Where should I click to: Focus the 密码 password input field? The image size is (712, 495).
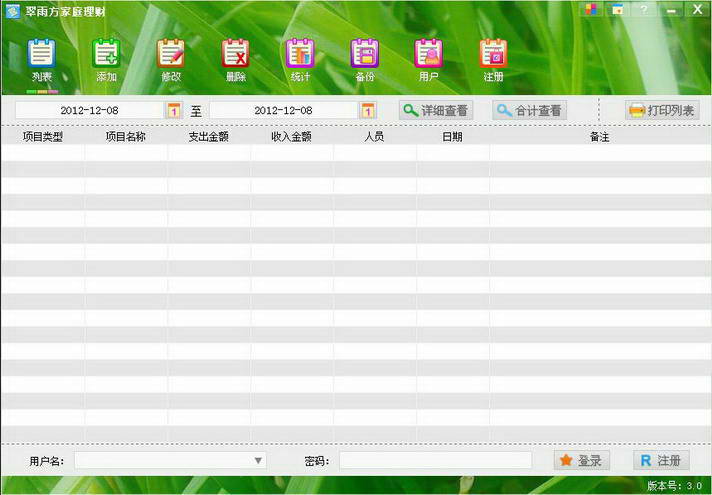435,460
